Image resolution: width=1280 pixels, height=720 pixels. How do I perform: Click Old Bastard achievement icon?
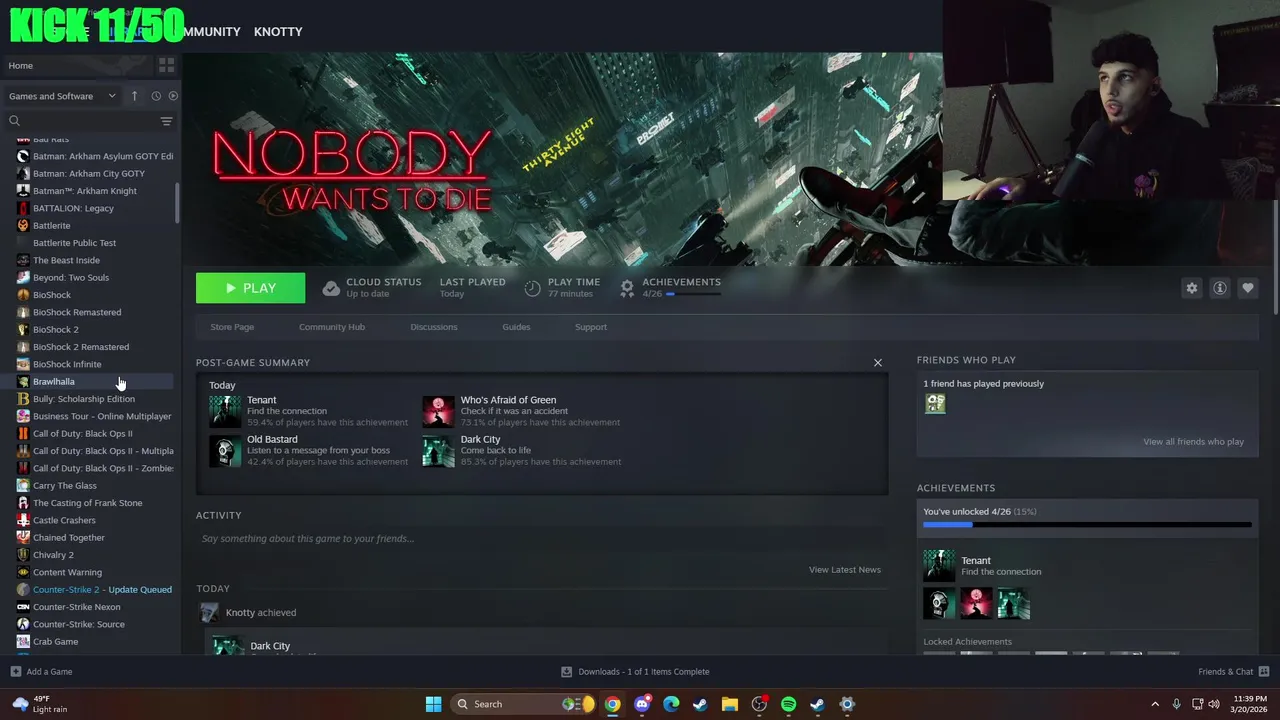[225, 450]
